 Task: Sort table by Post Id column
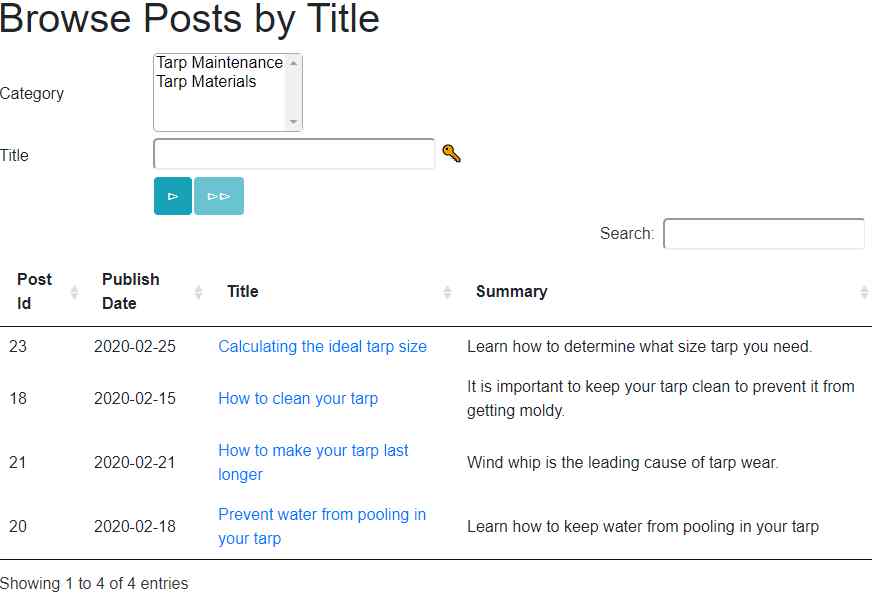[x=34, y=291]
